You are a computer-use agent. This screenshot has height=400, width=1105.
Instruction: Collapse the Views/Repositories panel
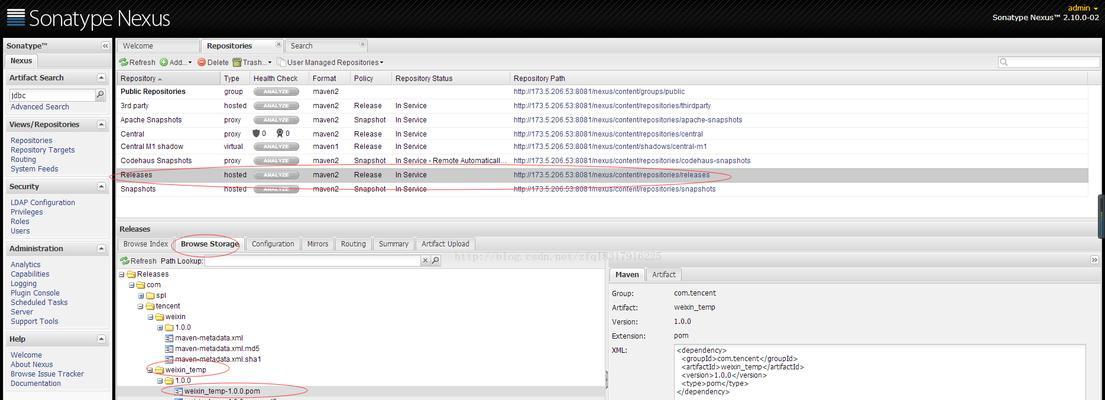(x=101, y=125)
